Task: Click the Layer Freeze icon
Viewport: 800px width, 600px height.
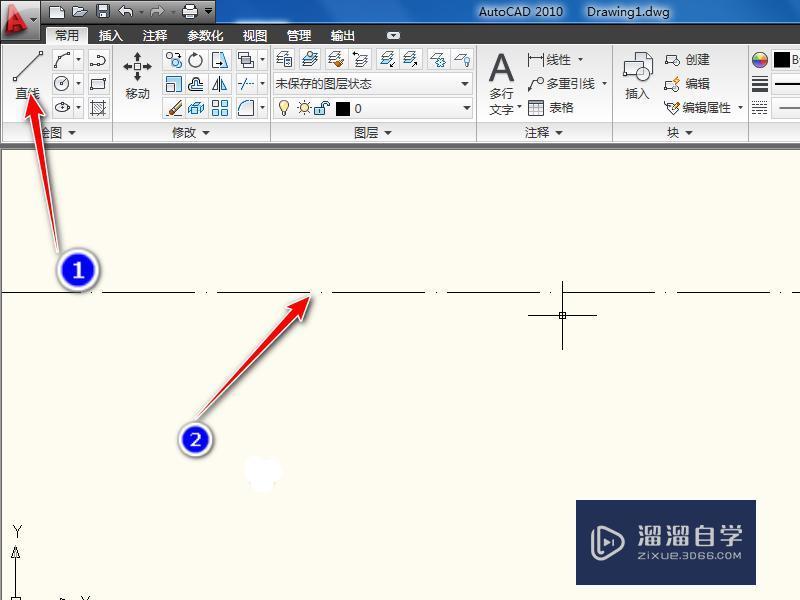Action: point(438,60)
